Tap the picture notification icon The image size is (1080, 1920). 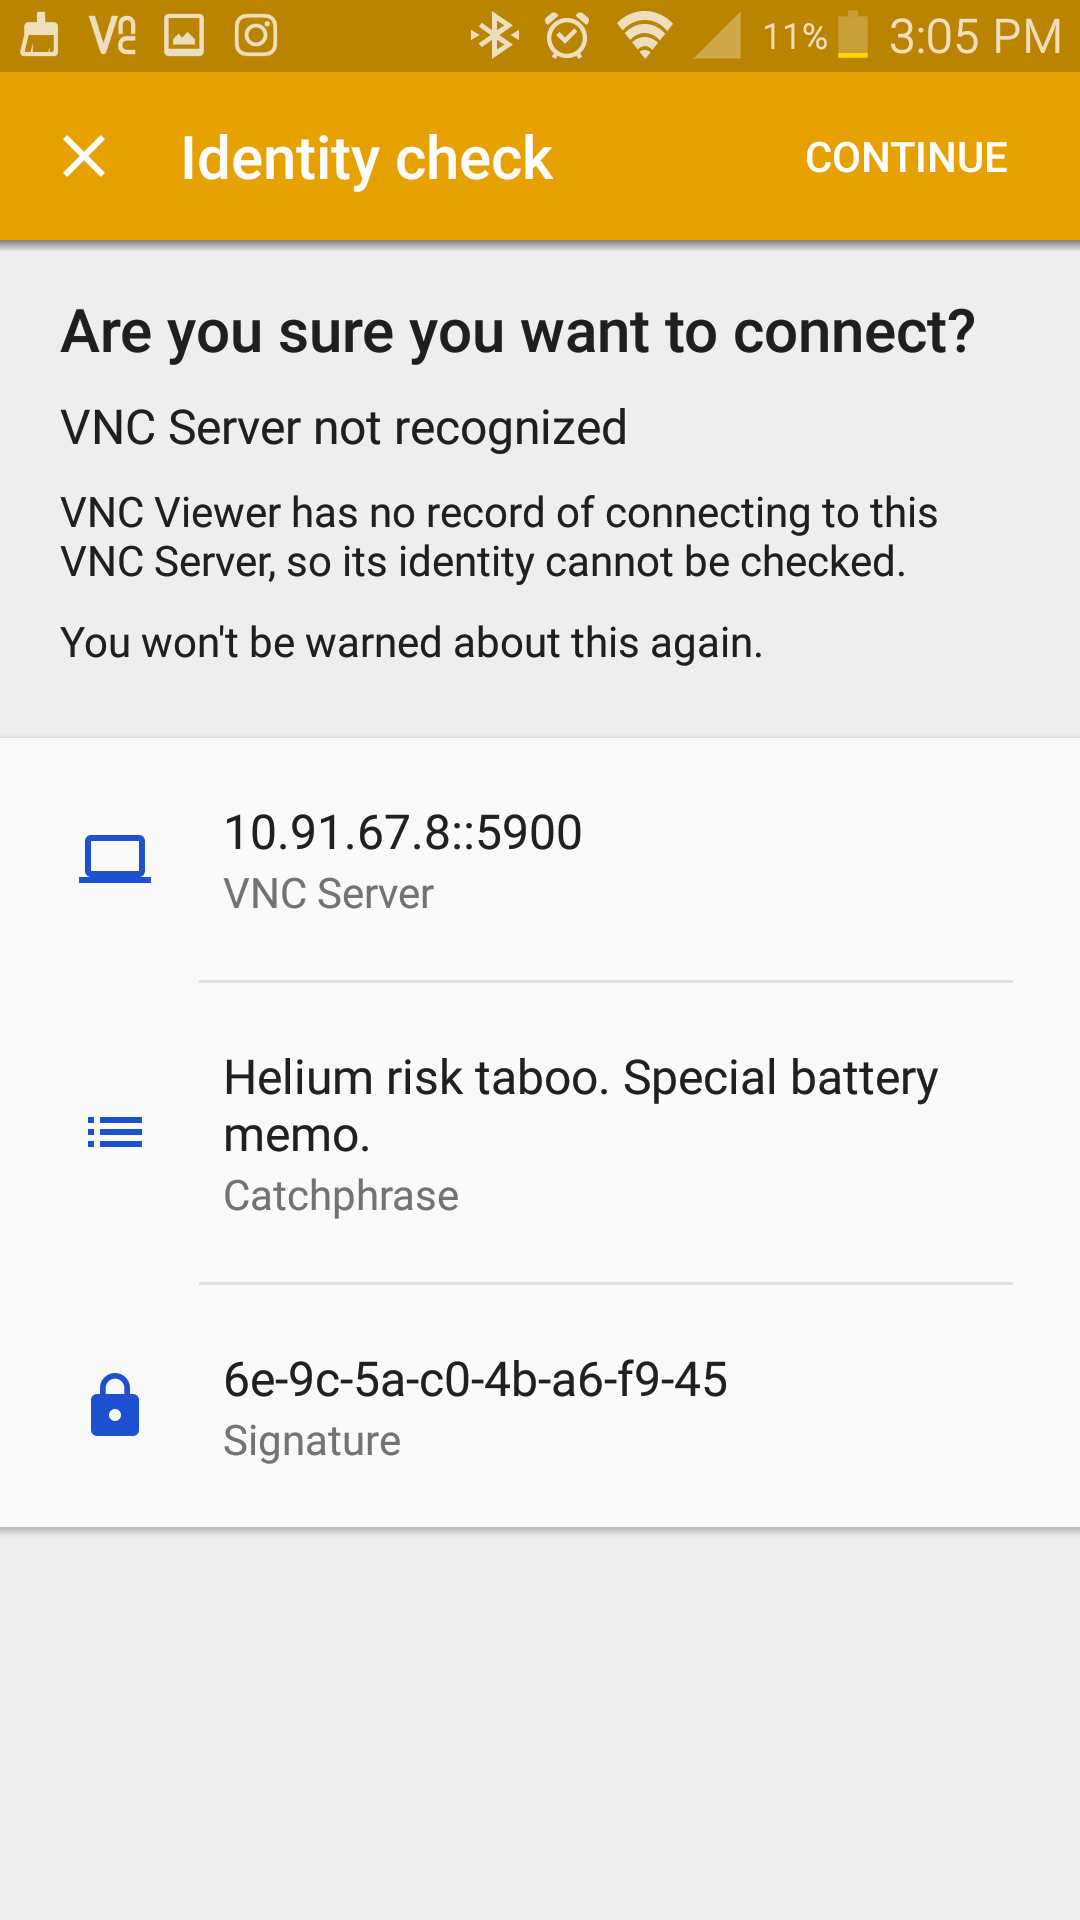[184, 36]
